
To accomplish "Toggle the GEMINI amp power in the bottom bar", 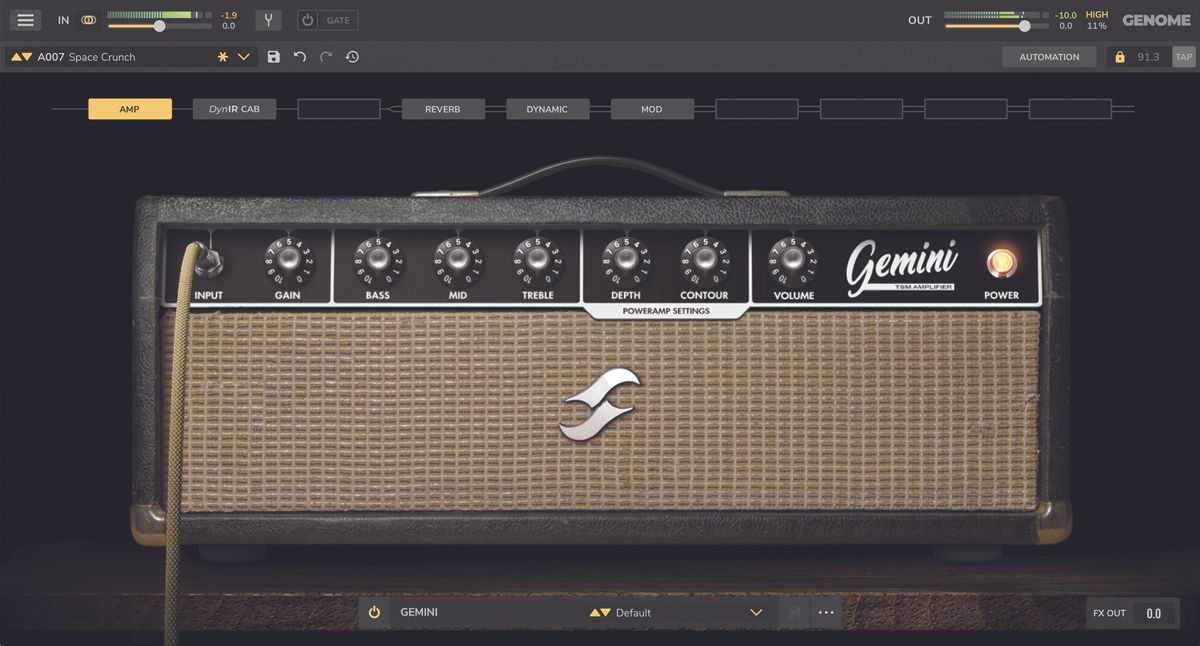I will (x=374, y=612).
